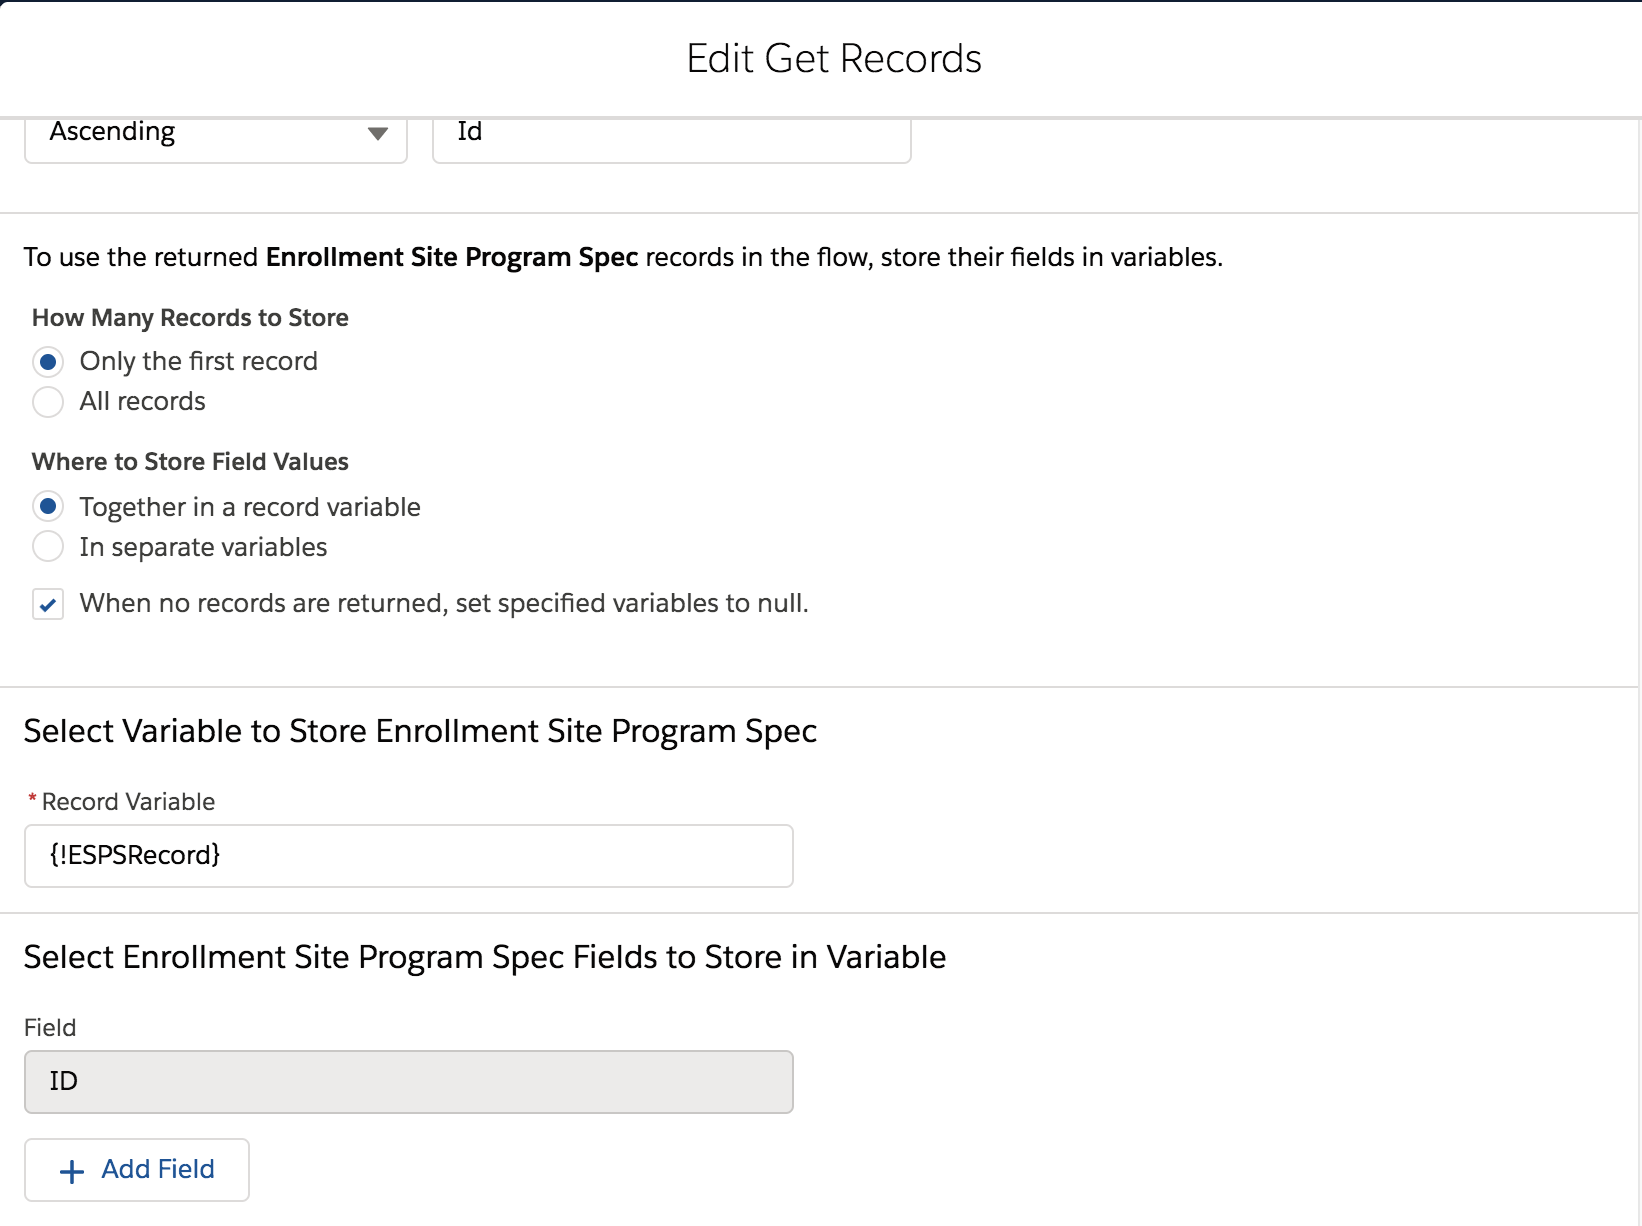Click the greyed-out ID field box
The image size is (1642, 1226).
tap(408, 1081)
